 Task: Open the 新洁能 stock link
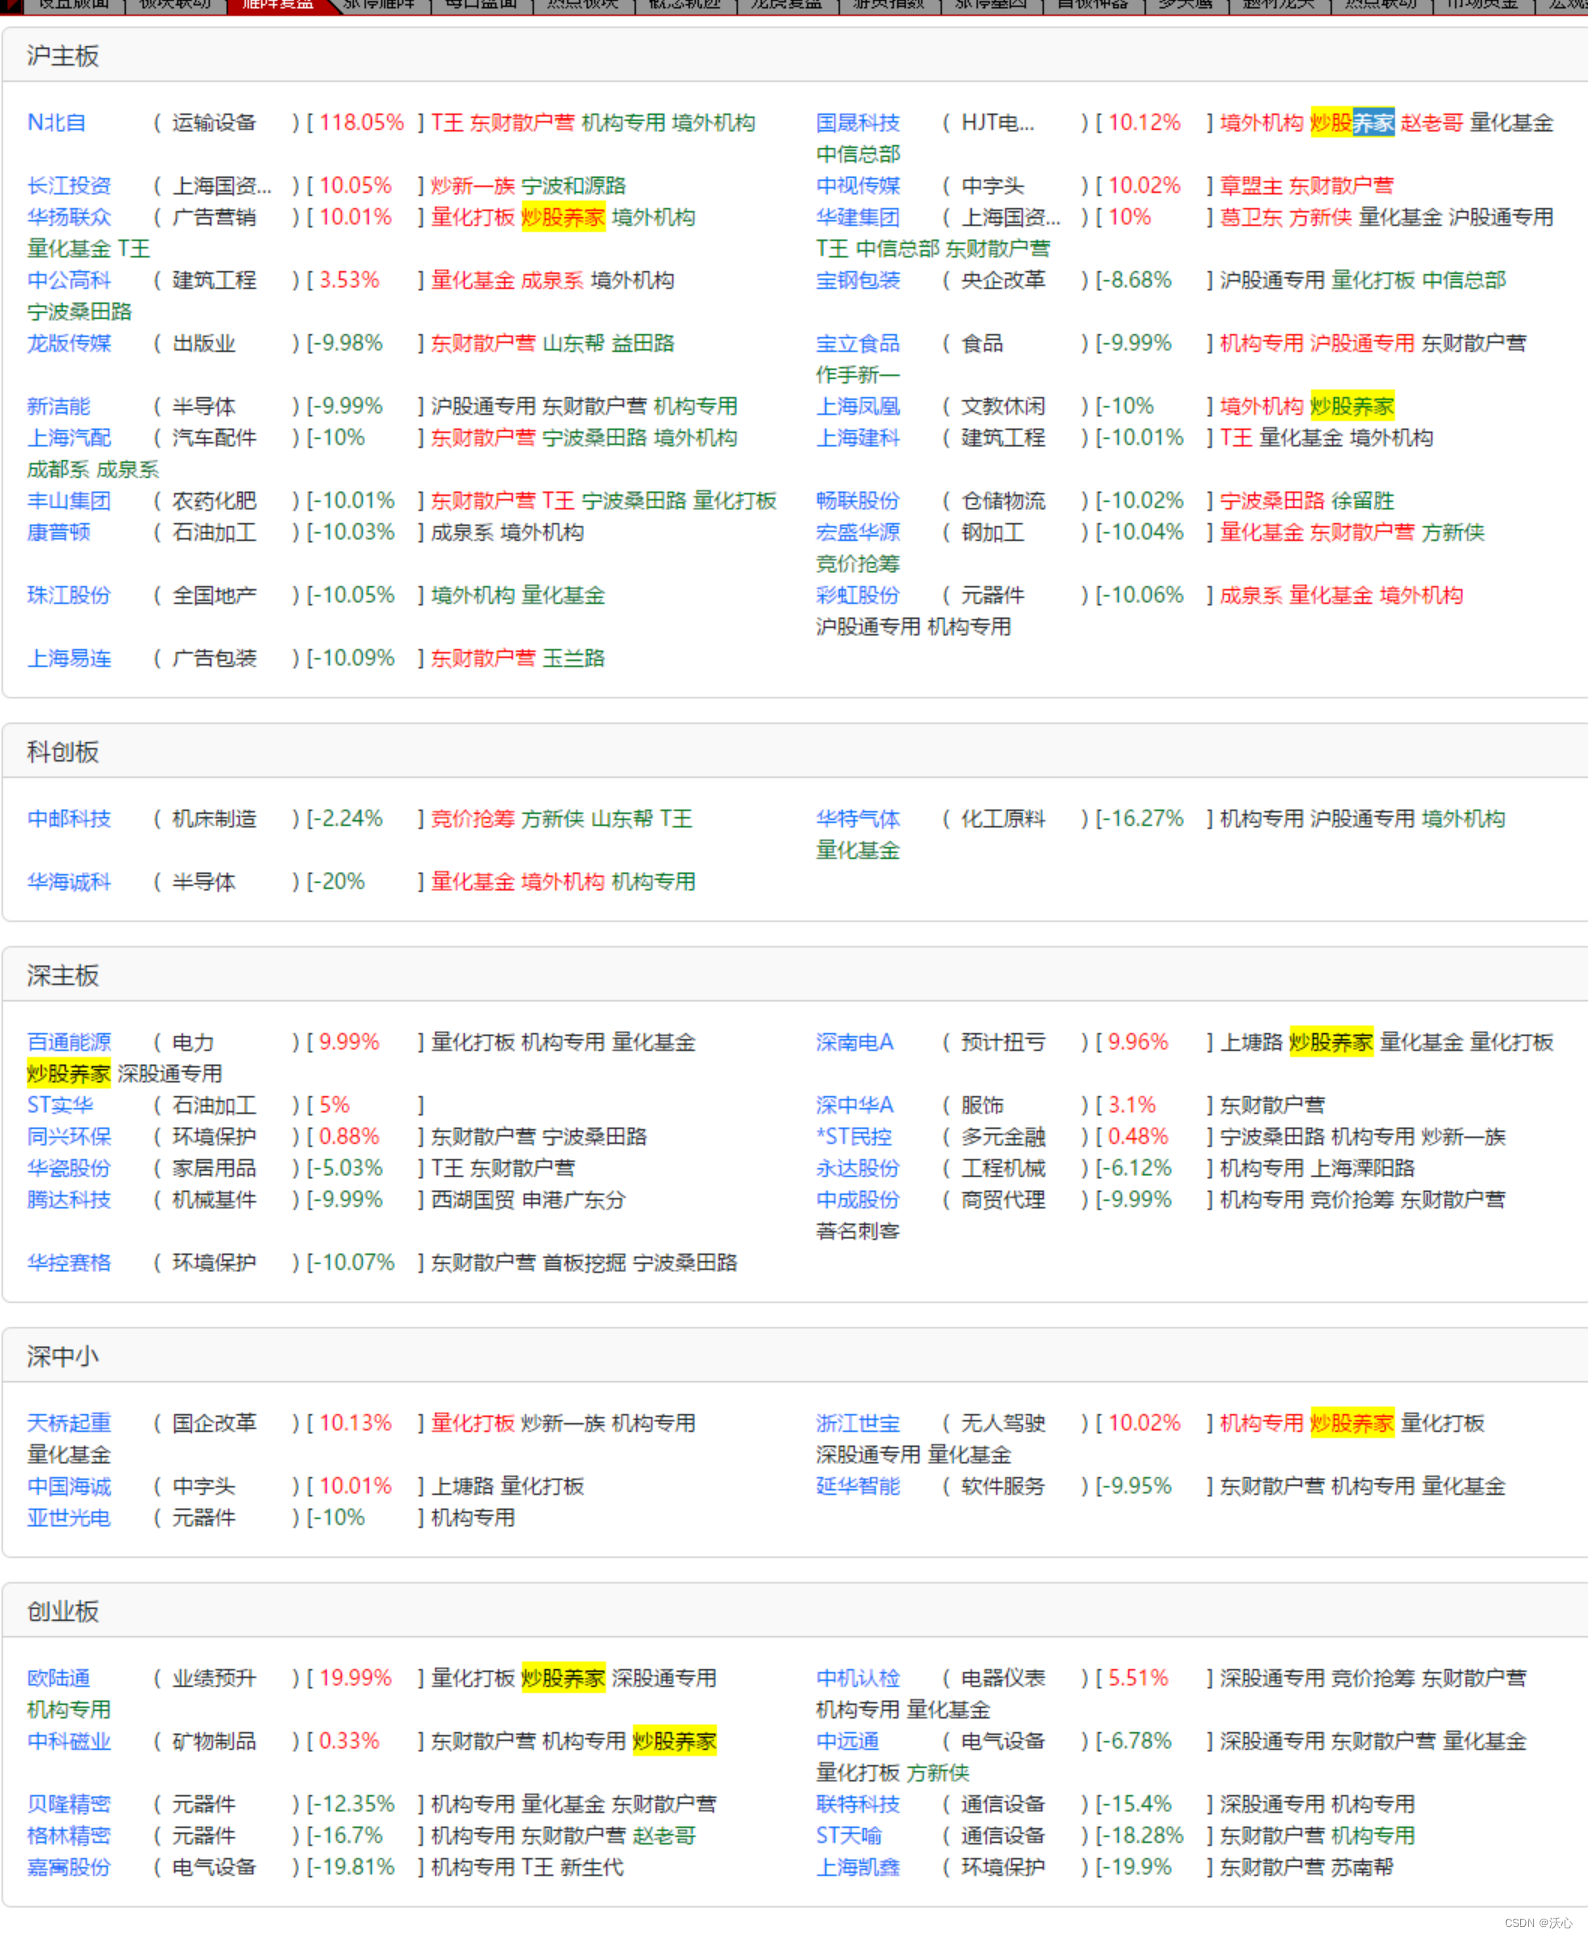(59, 406)
